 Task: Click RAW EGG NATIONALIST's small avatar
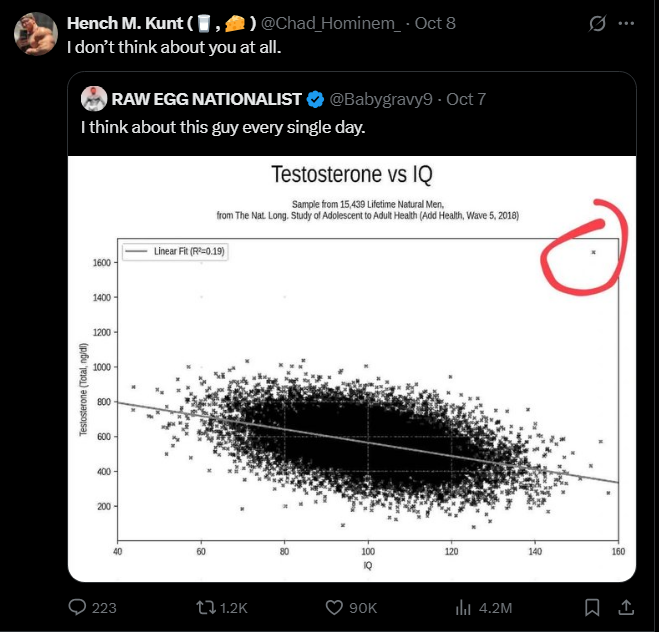click(93, 99)
